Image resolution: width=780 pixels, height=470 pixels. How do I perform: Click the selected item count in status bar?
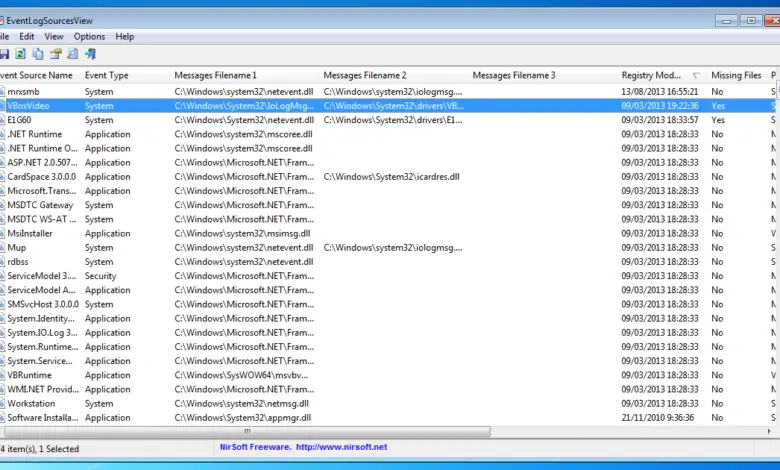[x=40, y=449]
